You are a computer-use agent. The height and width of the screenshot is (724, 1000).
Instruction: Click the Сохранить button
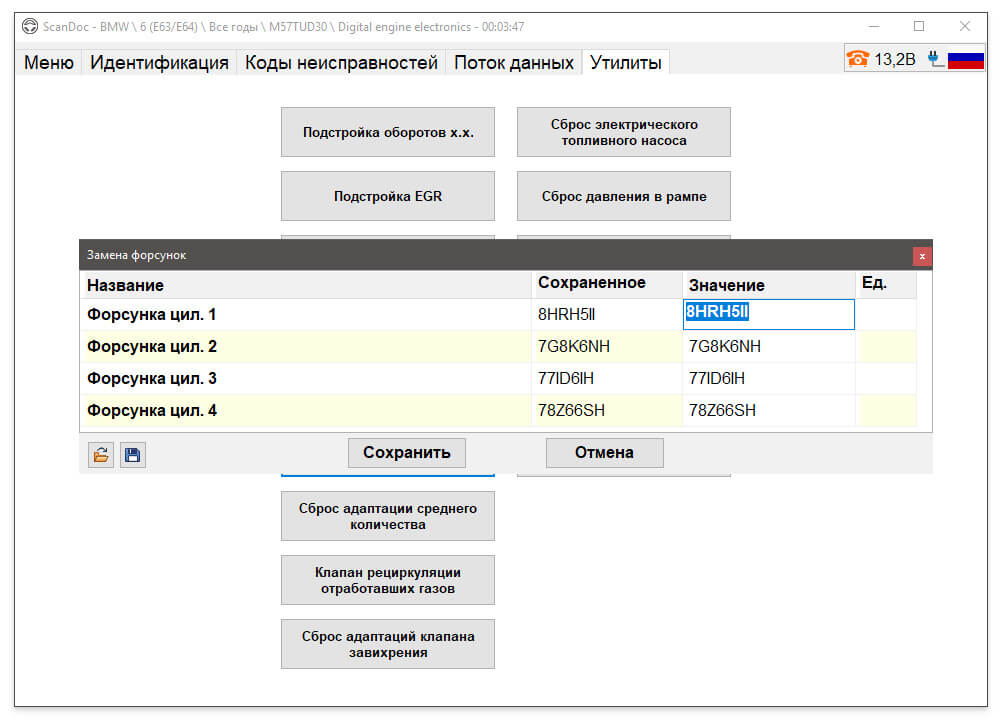coord(407,452)
